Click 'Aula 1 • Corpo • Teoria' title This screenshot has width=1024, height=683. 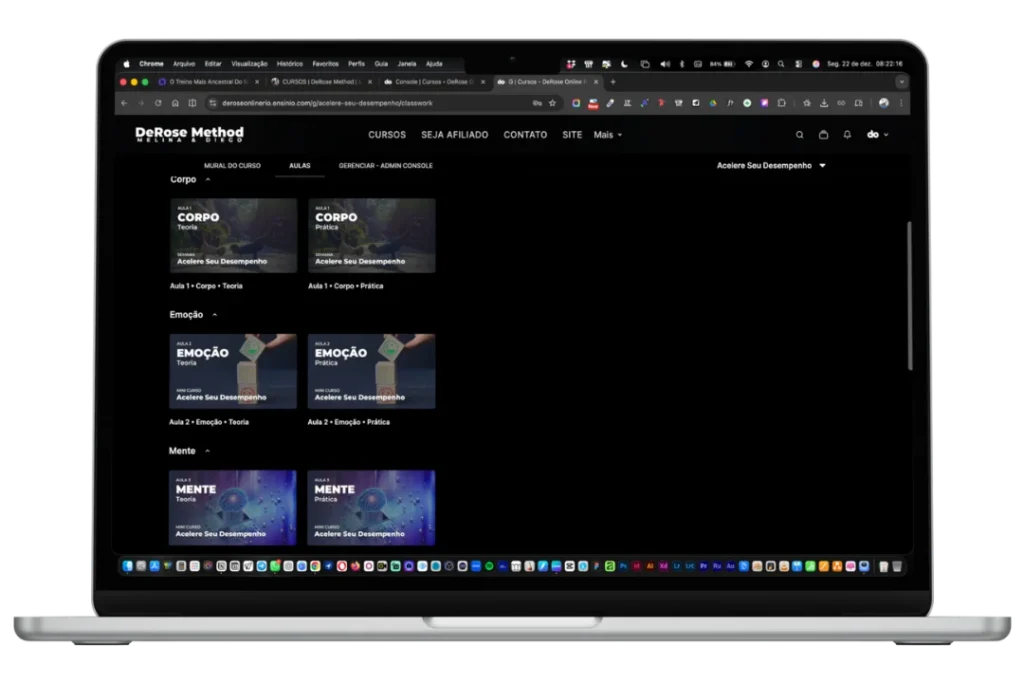(206, 286)
